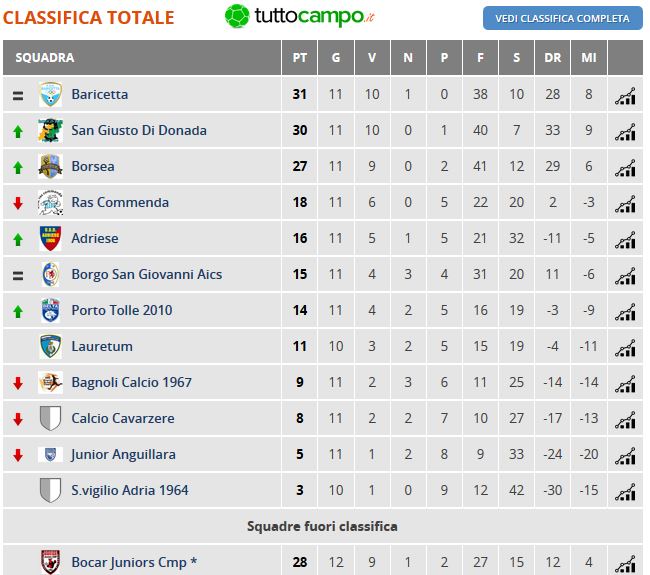Click the Adriese red and blue shield
650x575 pixels.
50,238
